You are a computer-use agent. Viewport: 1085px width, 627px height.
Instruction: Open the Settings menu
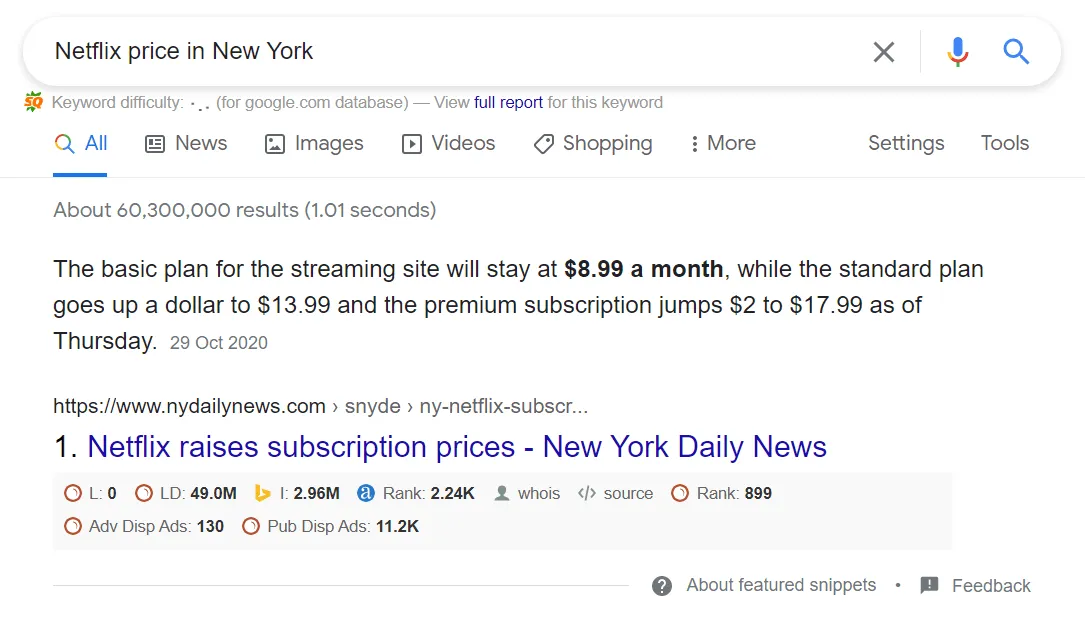tap(906, 143)
